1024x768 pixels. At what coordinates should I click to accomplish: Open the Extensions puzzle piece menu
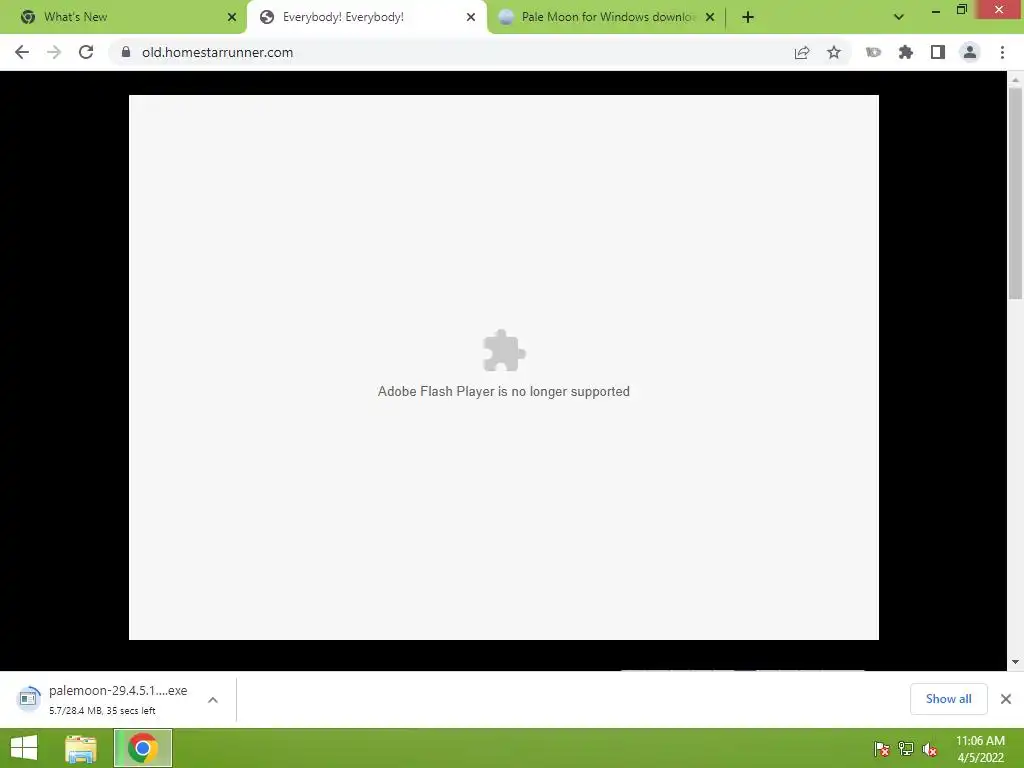pos(906,52)
